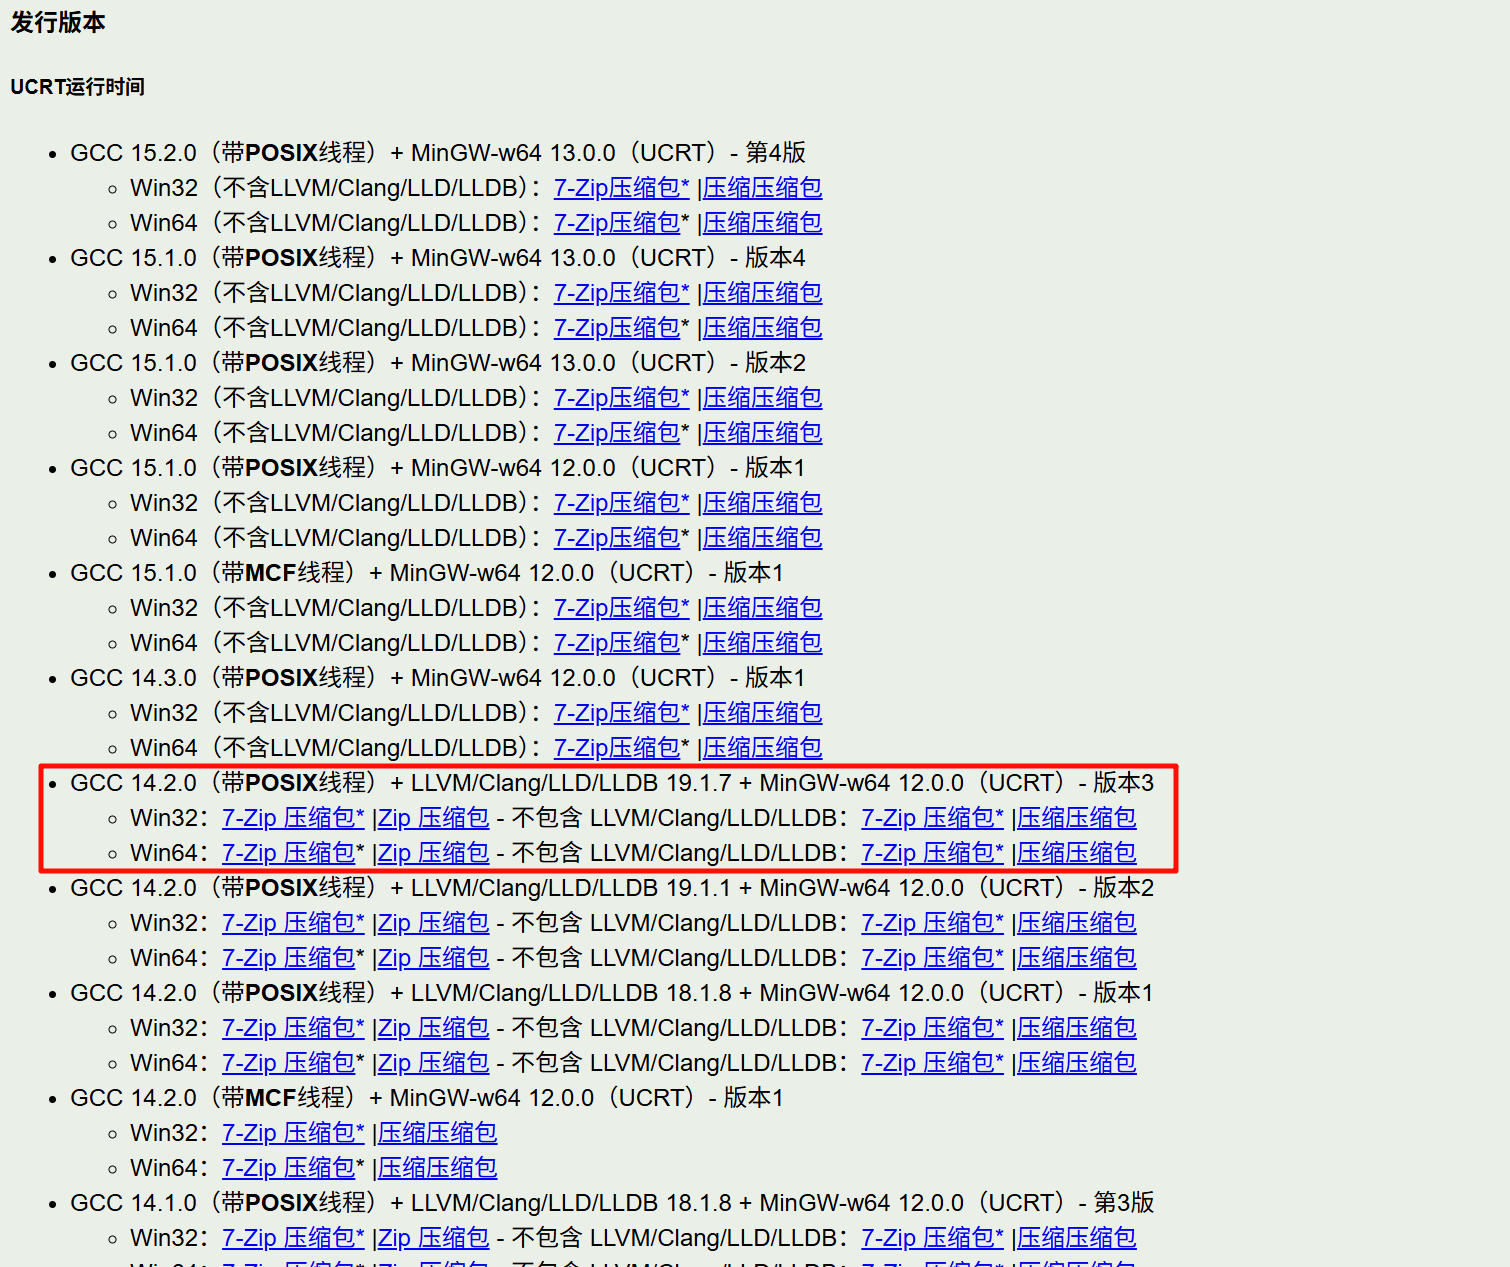Open GCC 14.2.0 版本2 Win32 不包含LLVM 7-Zip 压缩包
The height and width of the screenshot is (1267, 1510).
[x=932, y=923]
